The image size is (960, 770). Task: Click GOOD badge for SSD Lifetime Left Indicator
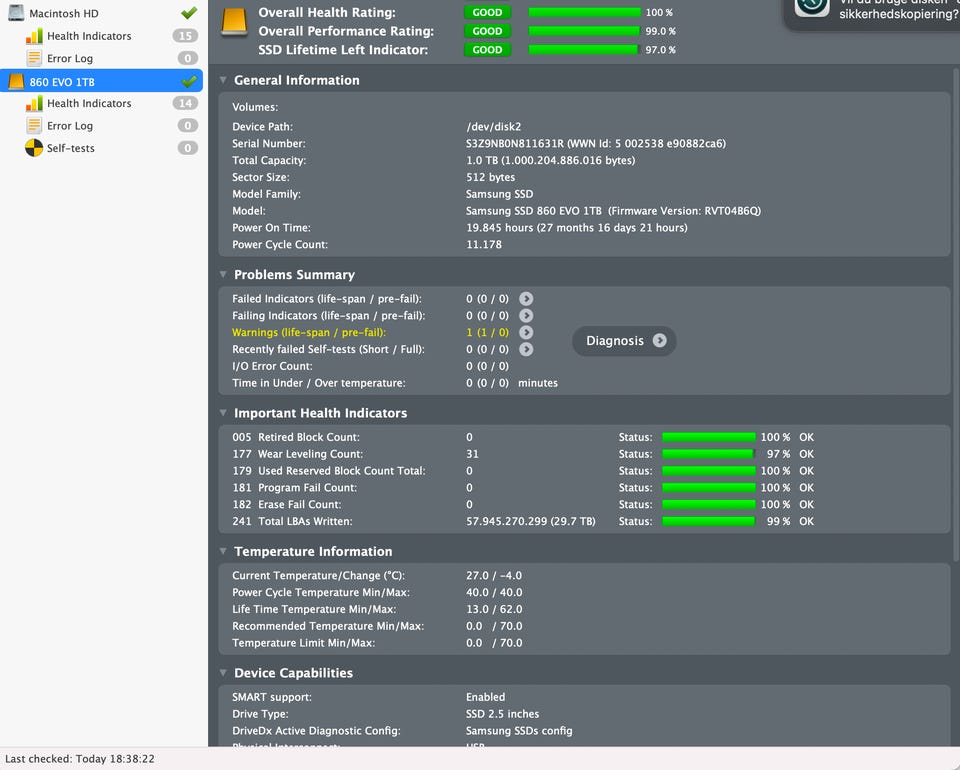(x=487, y=50)
